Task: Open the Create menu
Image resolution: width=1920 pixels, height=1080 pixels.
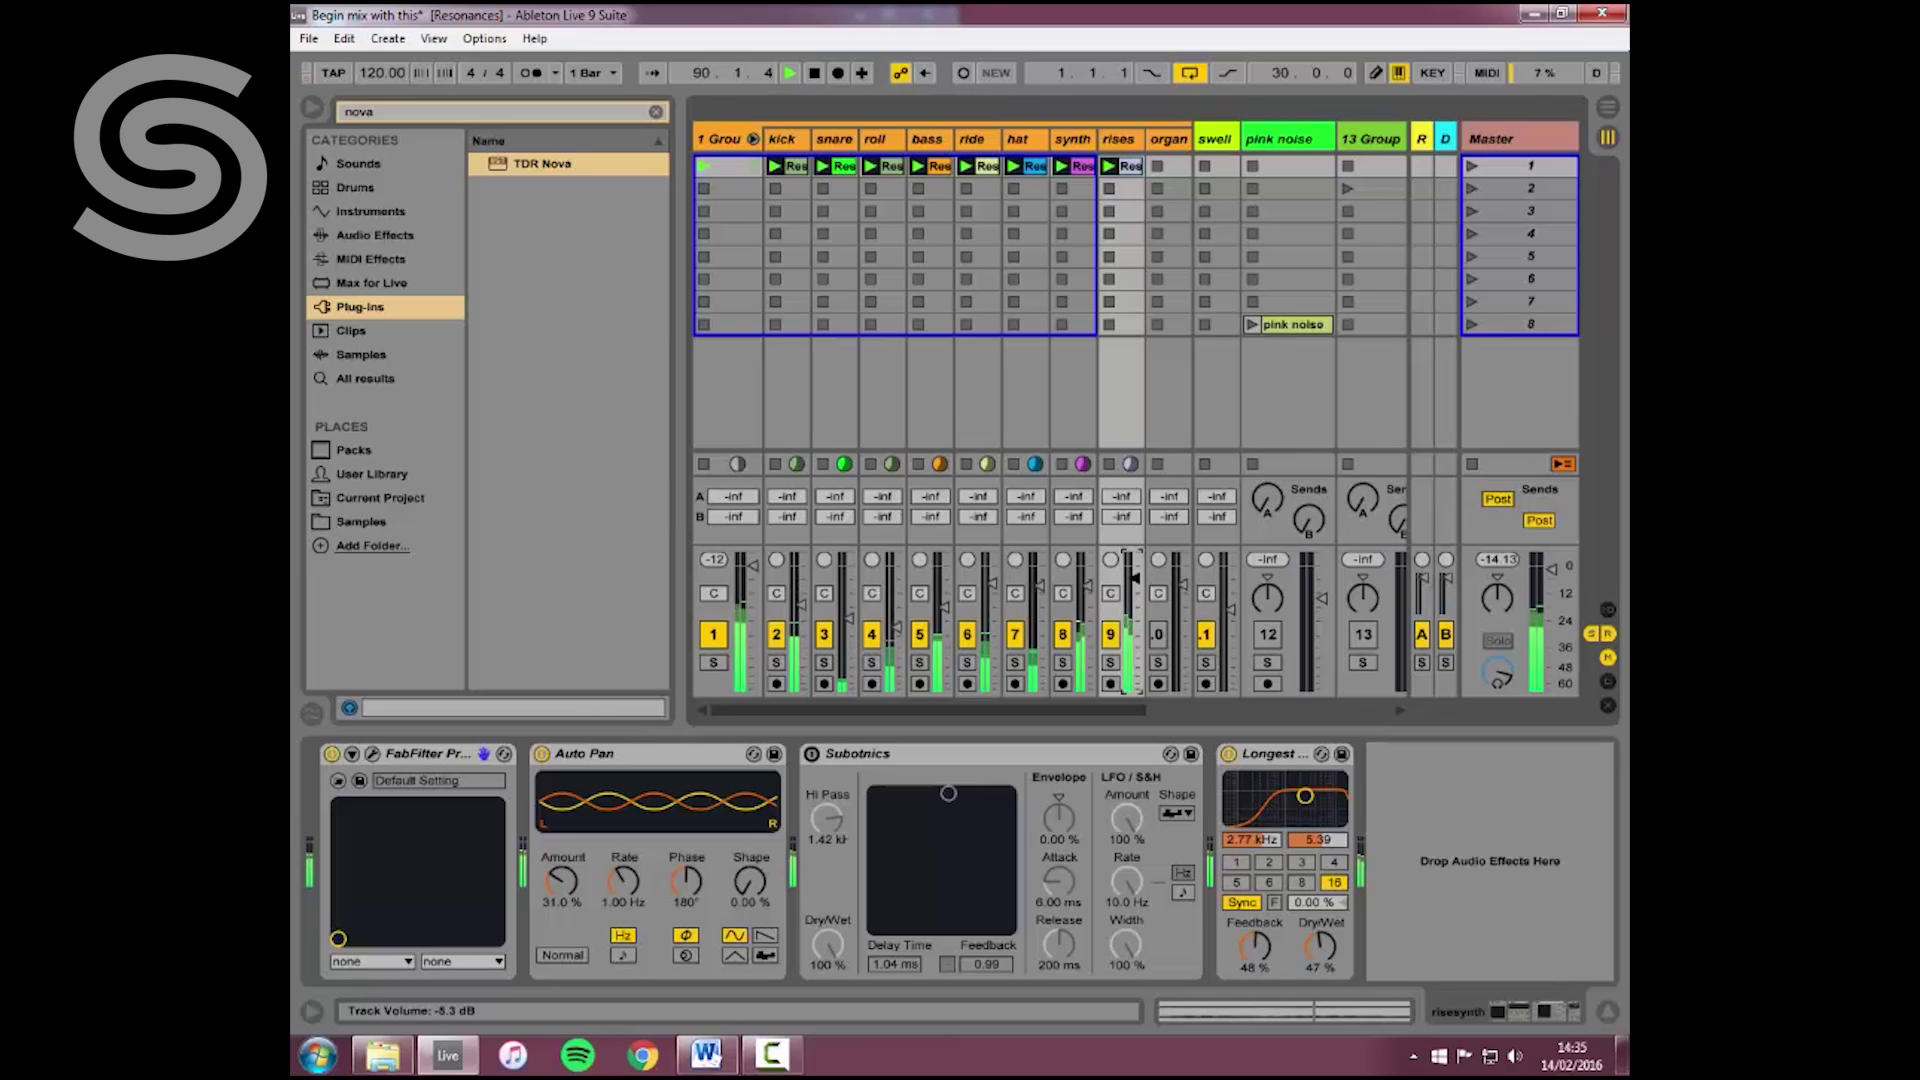Action: click(387, 39)
